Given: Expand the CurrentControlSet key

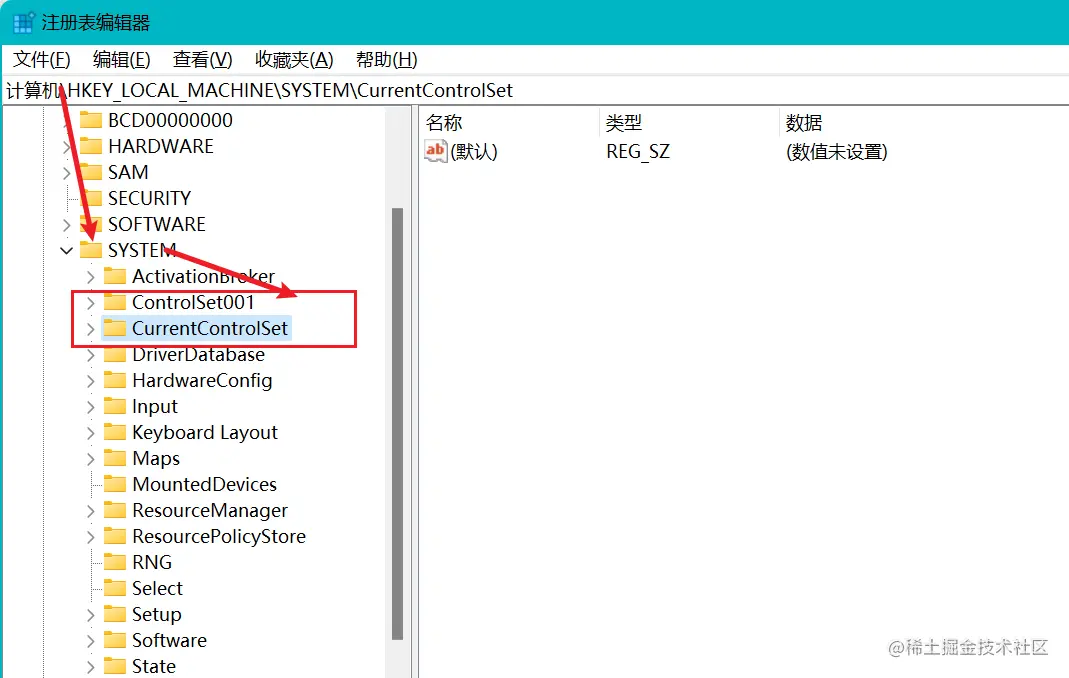Looking at the screenshot, I should click(x=91, y=329).
